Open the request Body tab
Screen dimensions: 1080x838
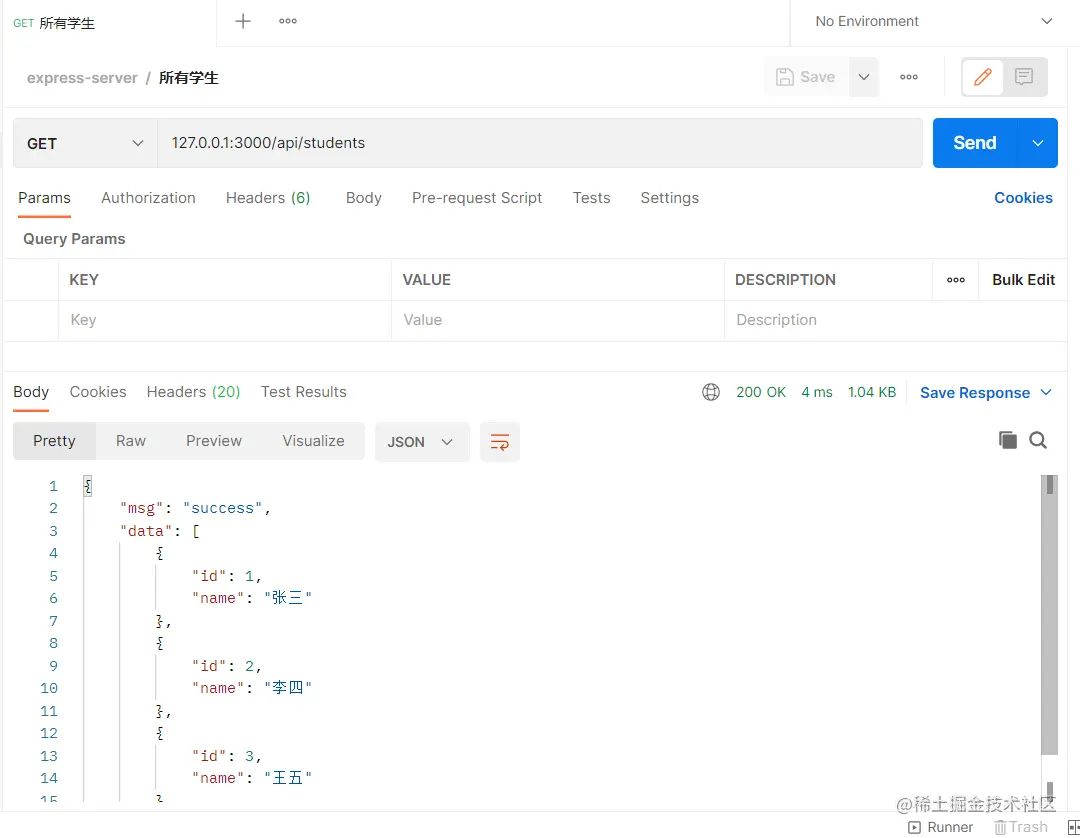tap(364, 198)
